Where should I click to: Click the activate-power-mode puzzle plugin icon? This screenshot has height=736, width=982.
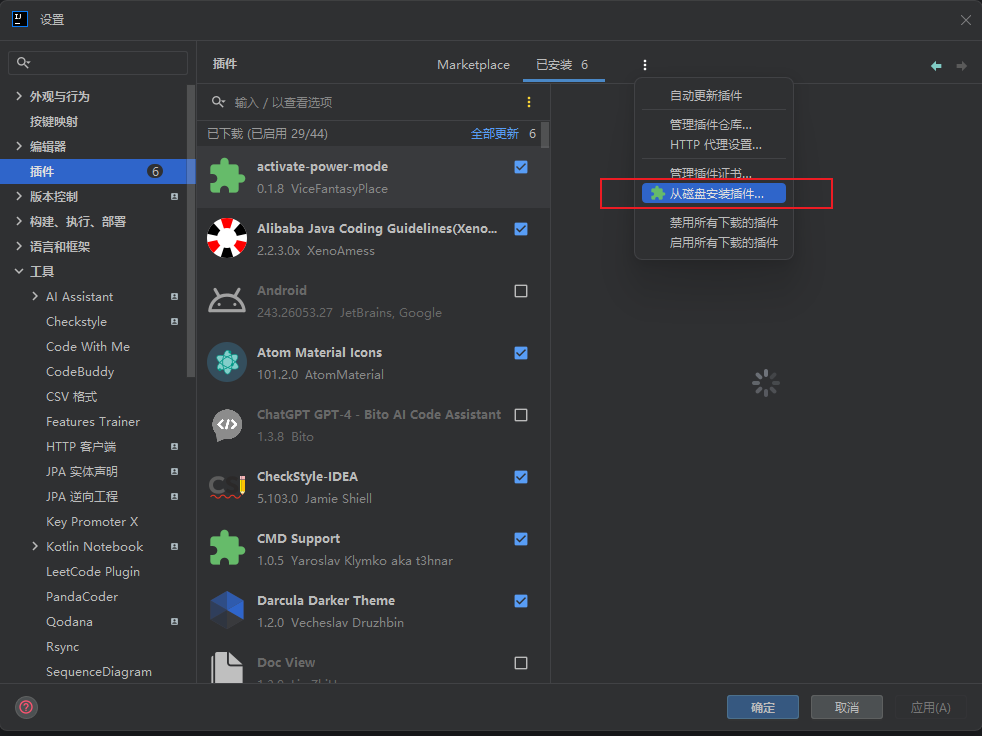(x=227, y=176)
